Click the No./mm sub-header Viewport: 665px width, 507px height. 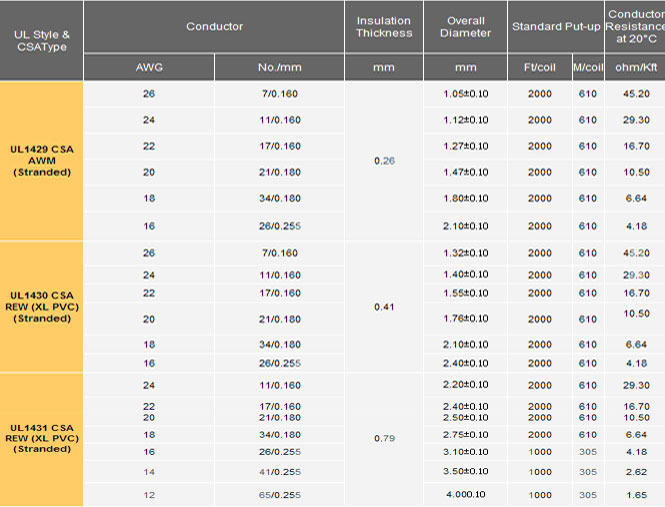tap(279, 67)
